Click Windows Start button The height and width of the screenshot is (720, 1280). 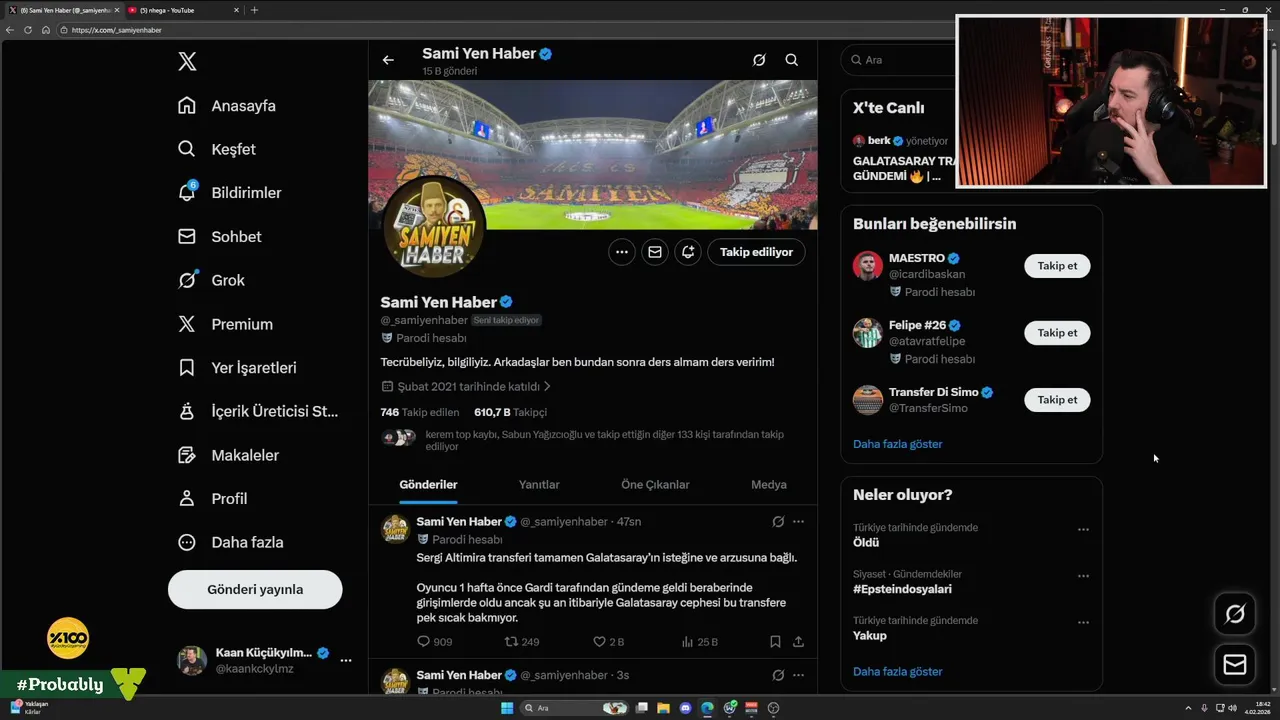(507, 708)
